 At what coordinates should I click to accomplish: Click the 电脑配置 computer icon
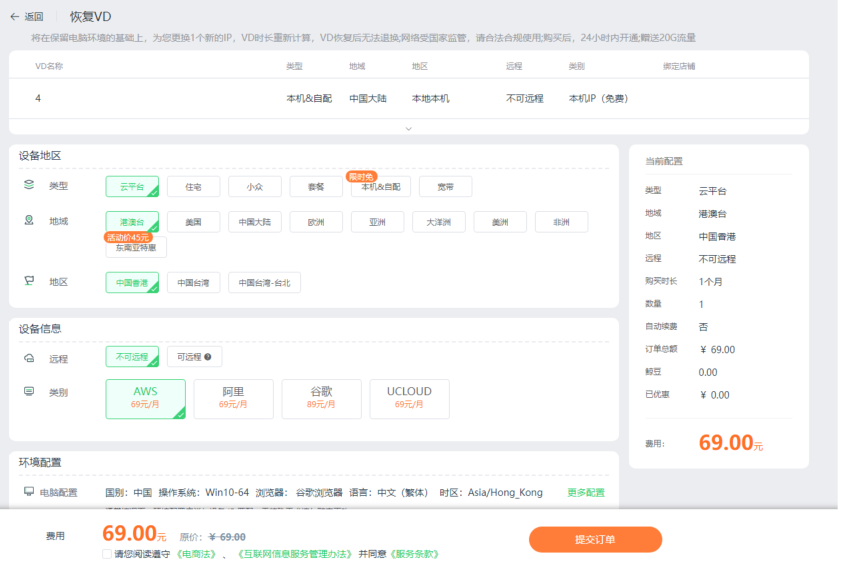point(29,491)
